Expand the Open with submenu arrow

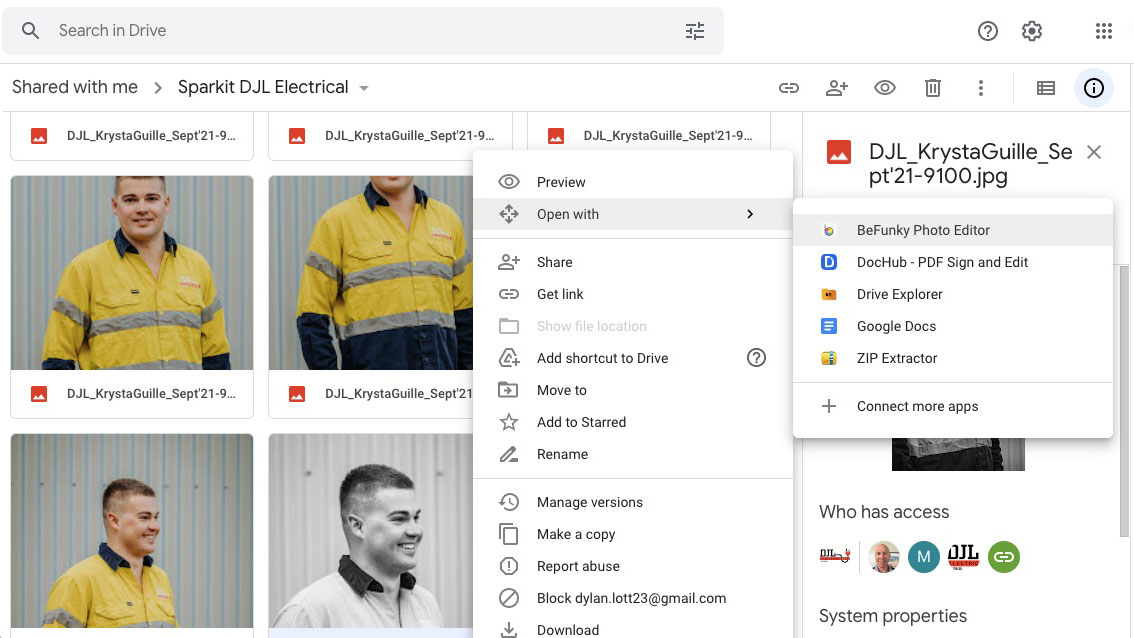pos(750,214)
